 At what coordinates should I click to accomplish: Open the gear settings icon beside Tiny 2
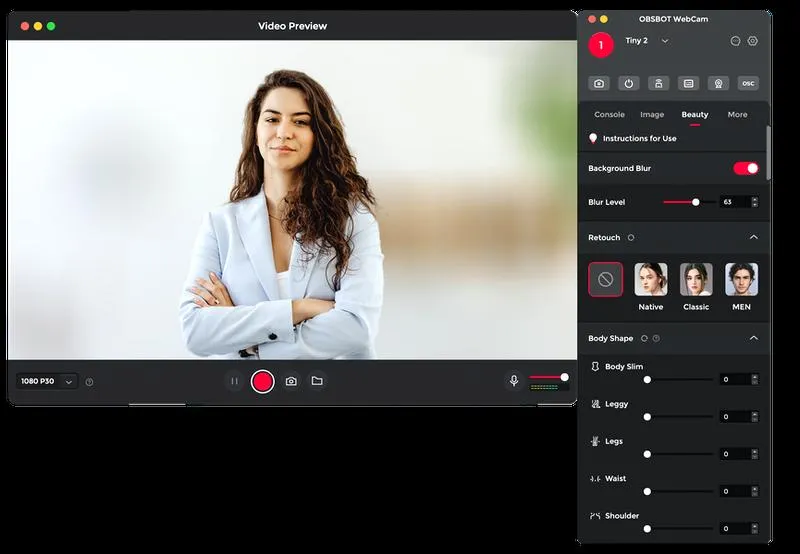(x=753, y=41)
